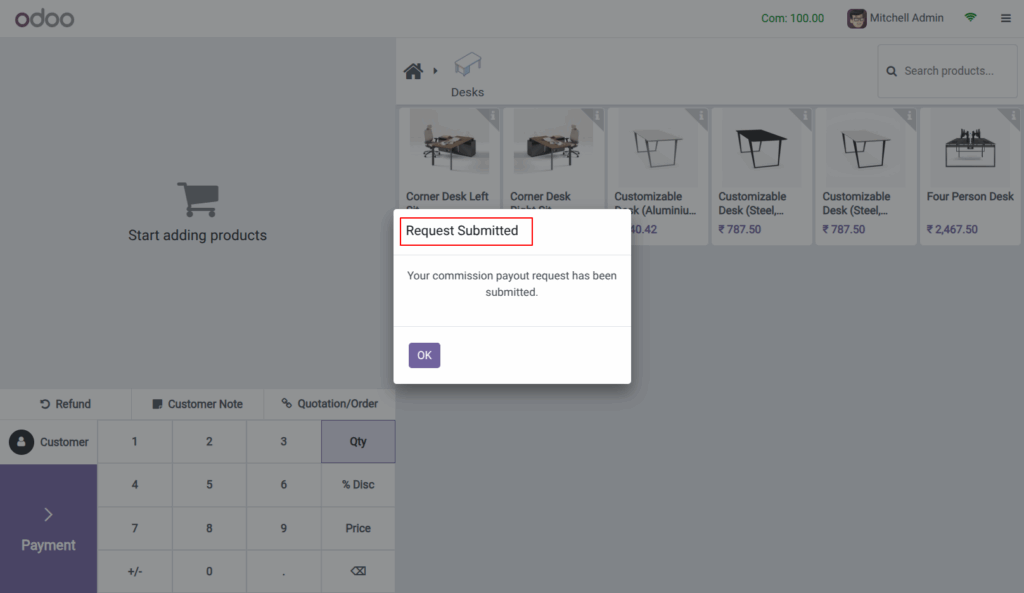Switch numpad to Price mode
This screenshot has height=593, width=1024.
coord(358,528)
